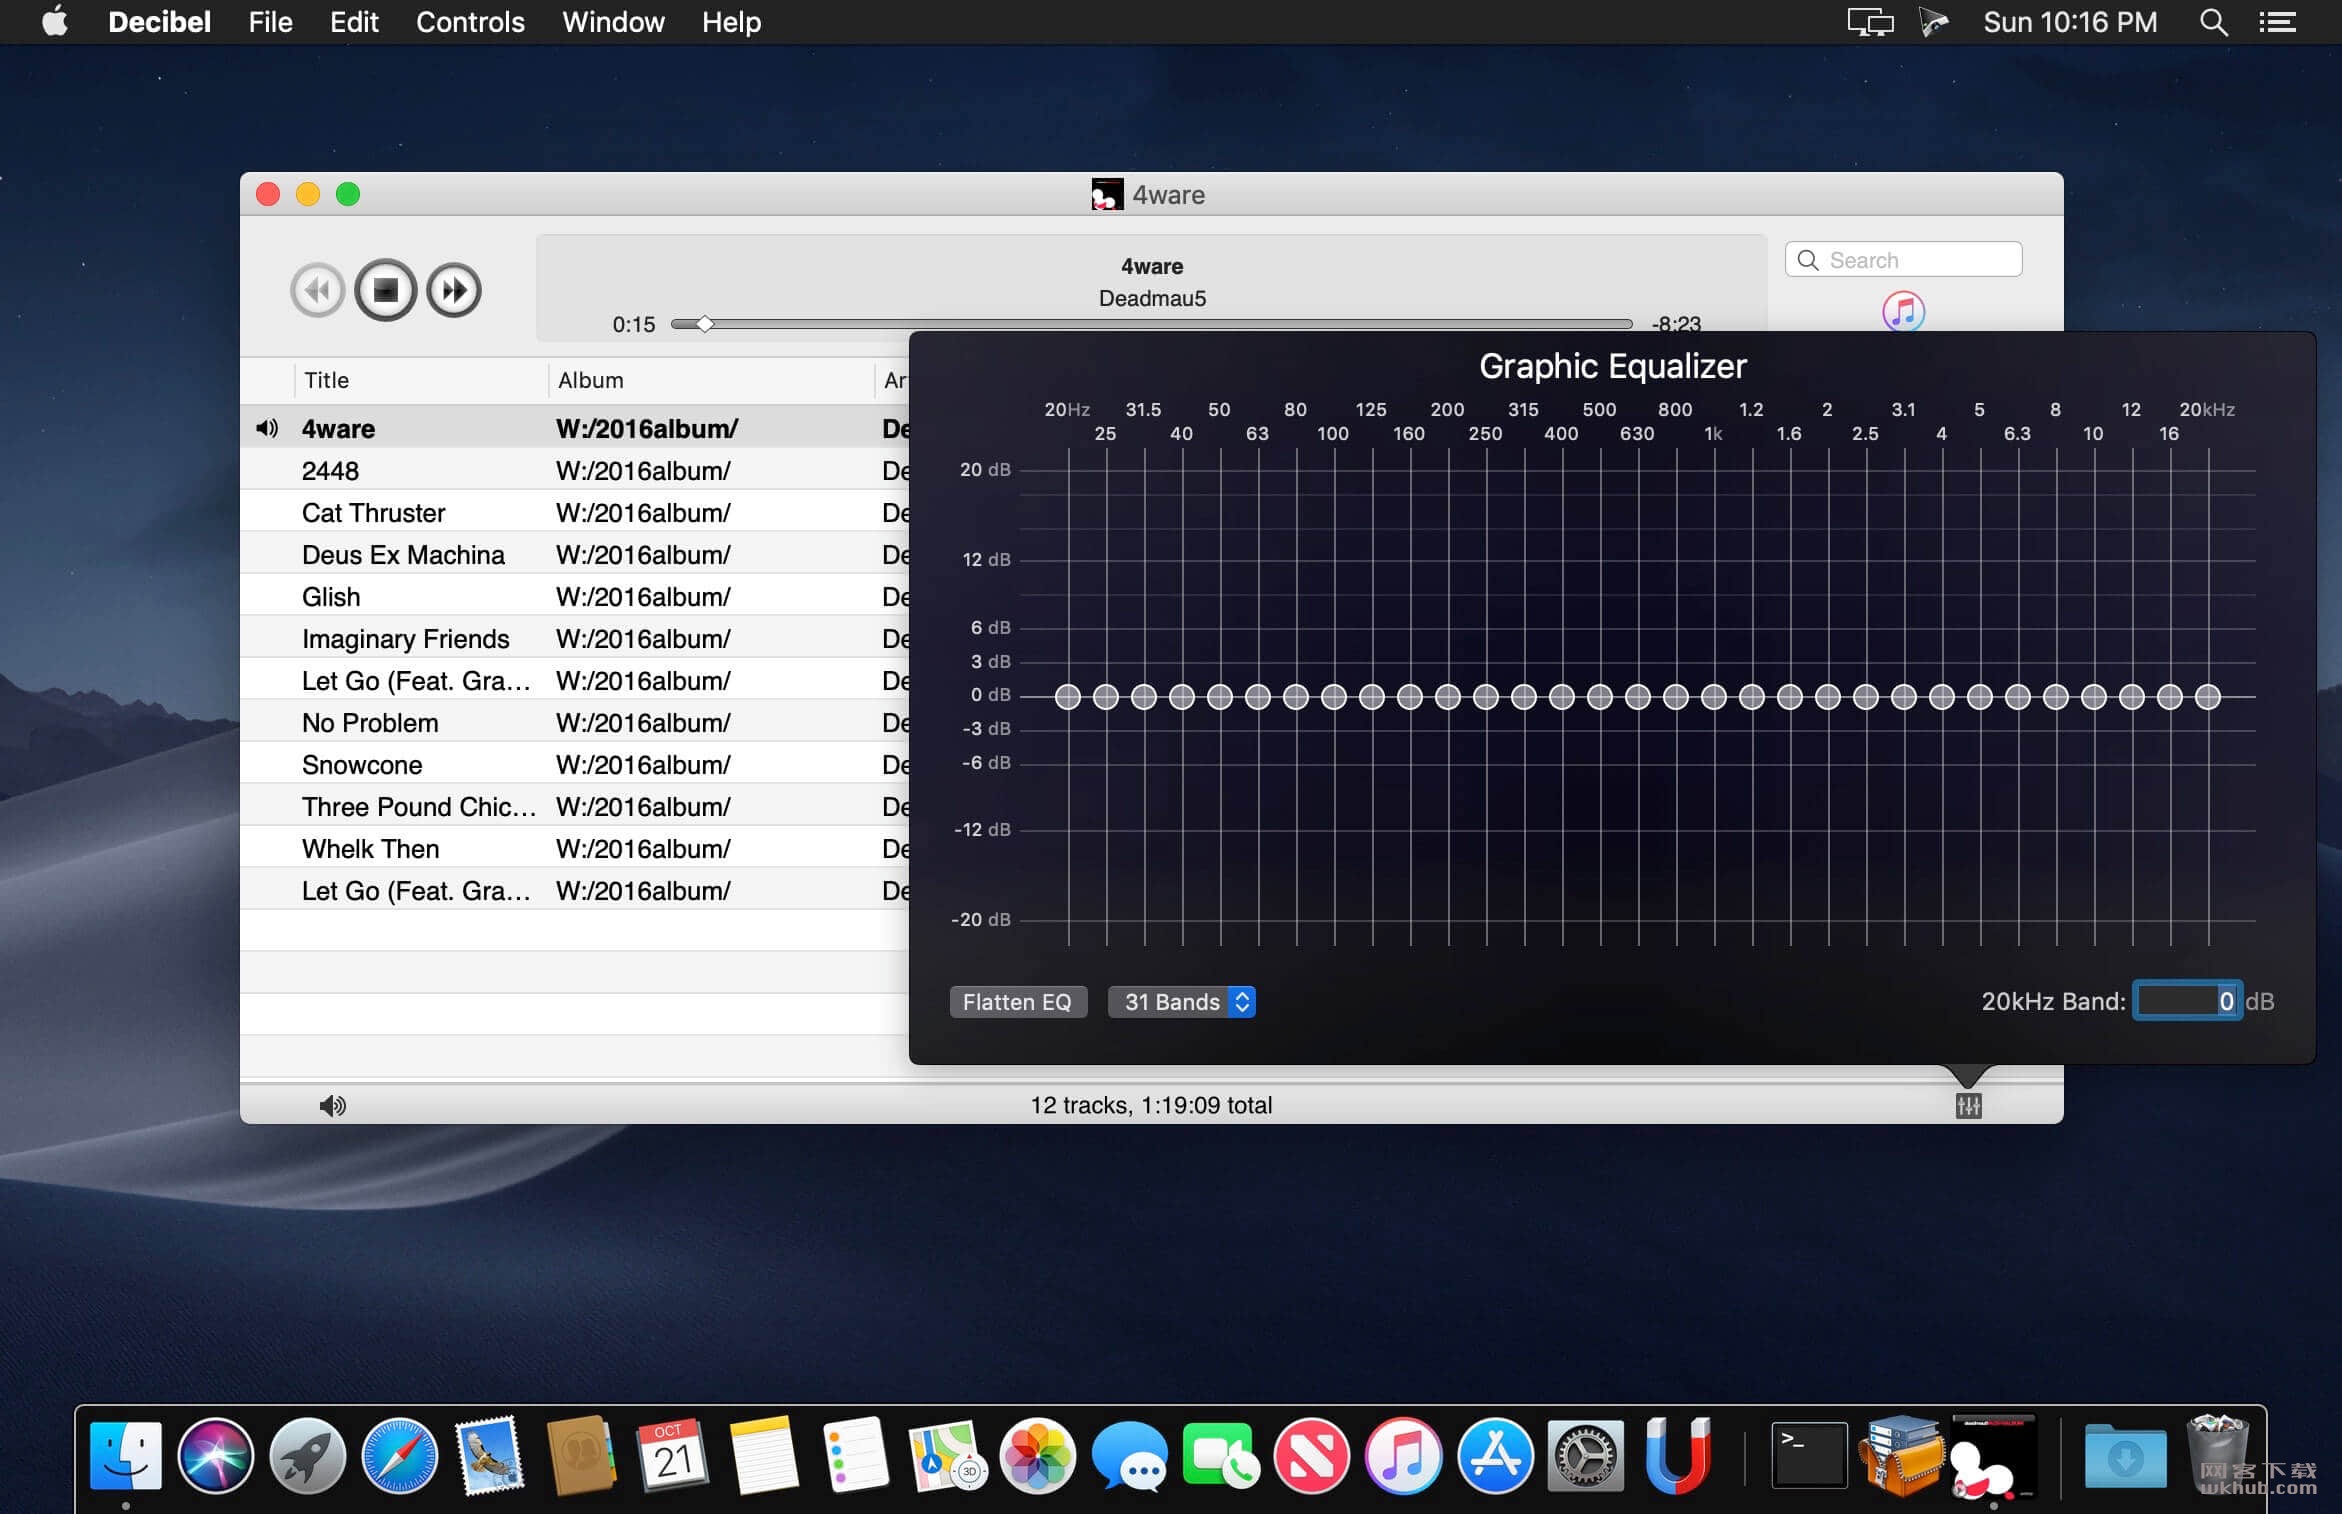Open the Decibel app menu
The image size is (2342, 1514).
(x=159, y=22)
